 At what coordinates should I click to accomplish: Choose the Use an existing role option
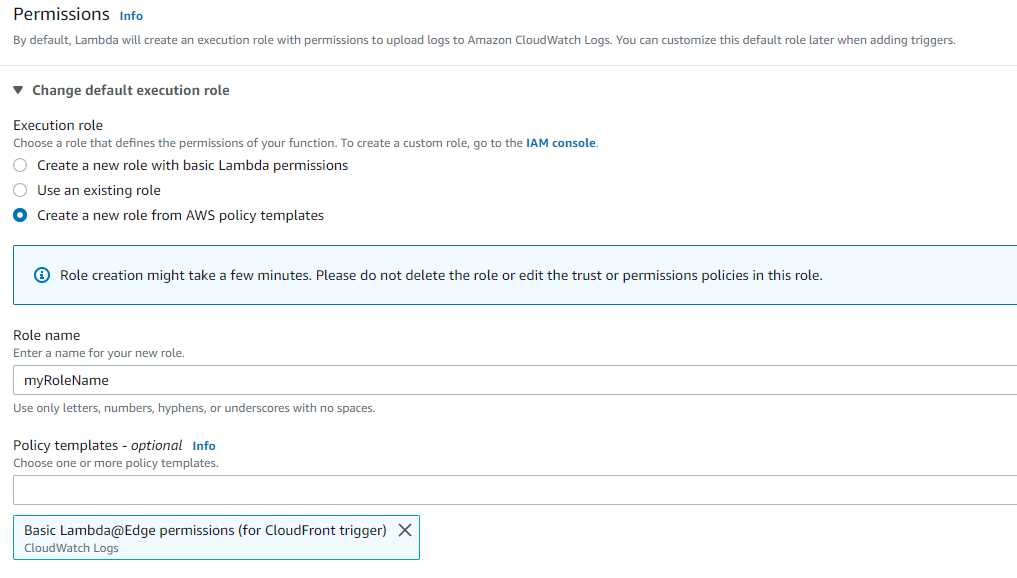pyautogui.click(x=20, y=190)
